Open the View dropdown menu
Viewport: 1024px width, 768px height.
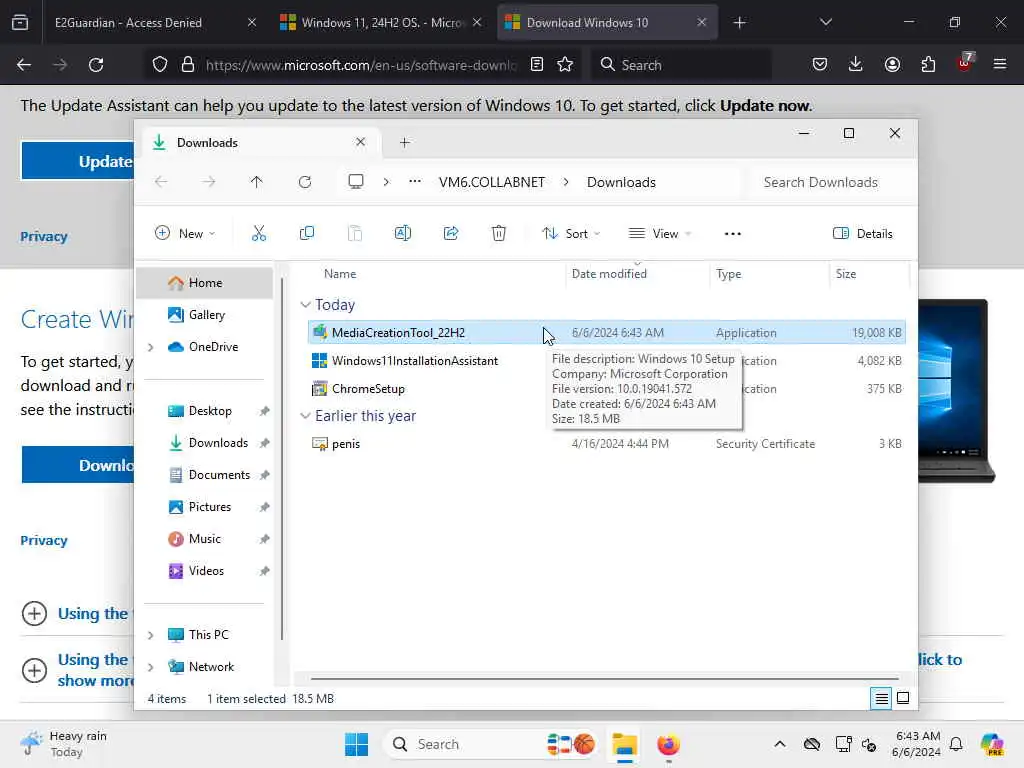coord(660,233)
